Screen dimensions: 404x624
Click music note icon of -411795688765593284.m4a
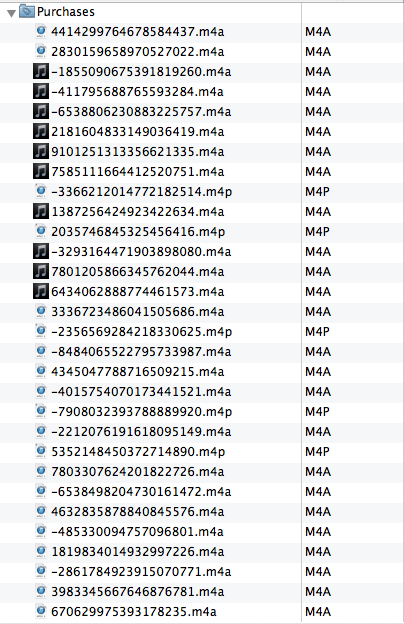(x=41, y=92)
